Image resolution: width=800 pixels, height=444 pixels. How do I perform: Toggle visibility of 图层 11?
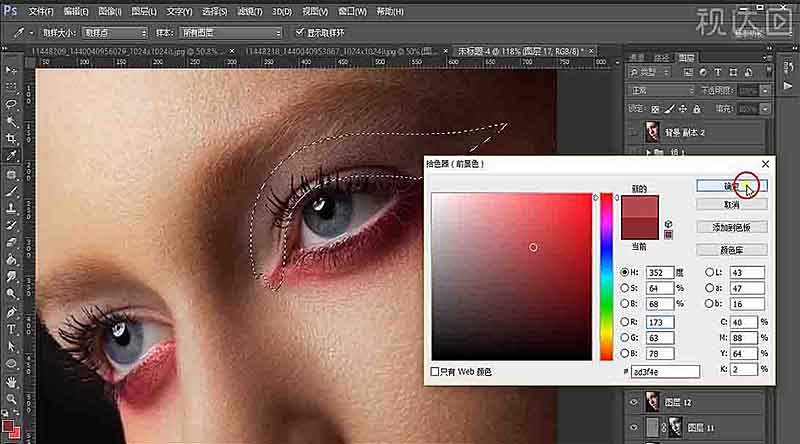click(x=634, y=428)
